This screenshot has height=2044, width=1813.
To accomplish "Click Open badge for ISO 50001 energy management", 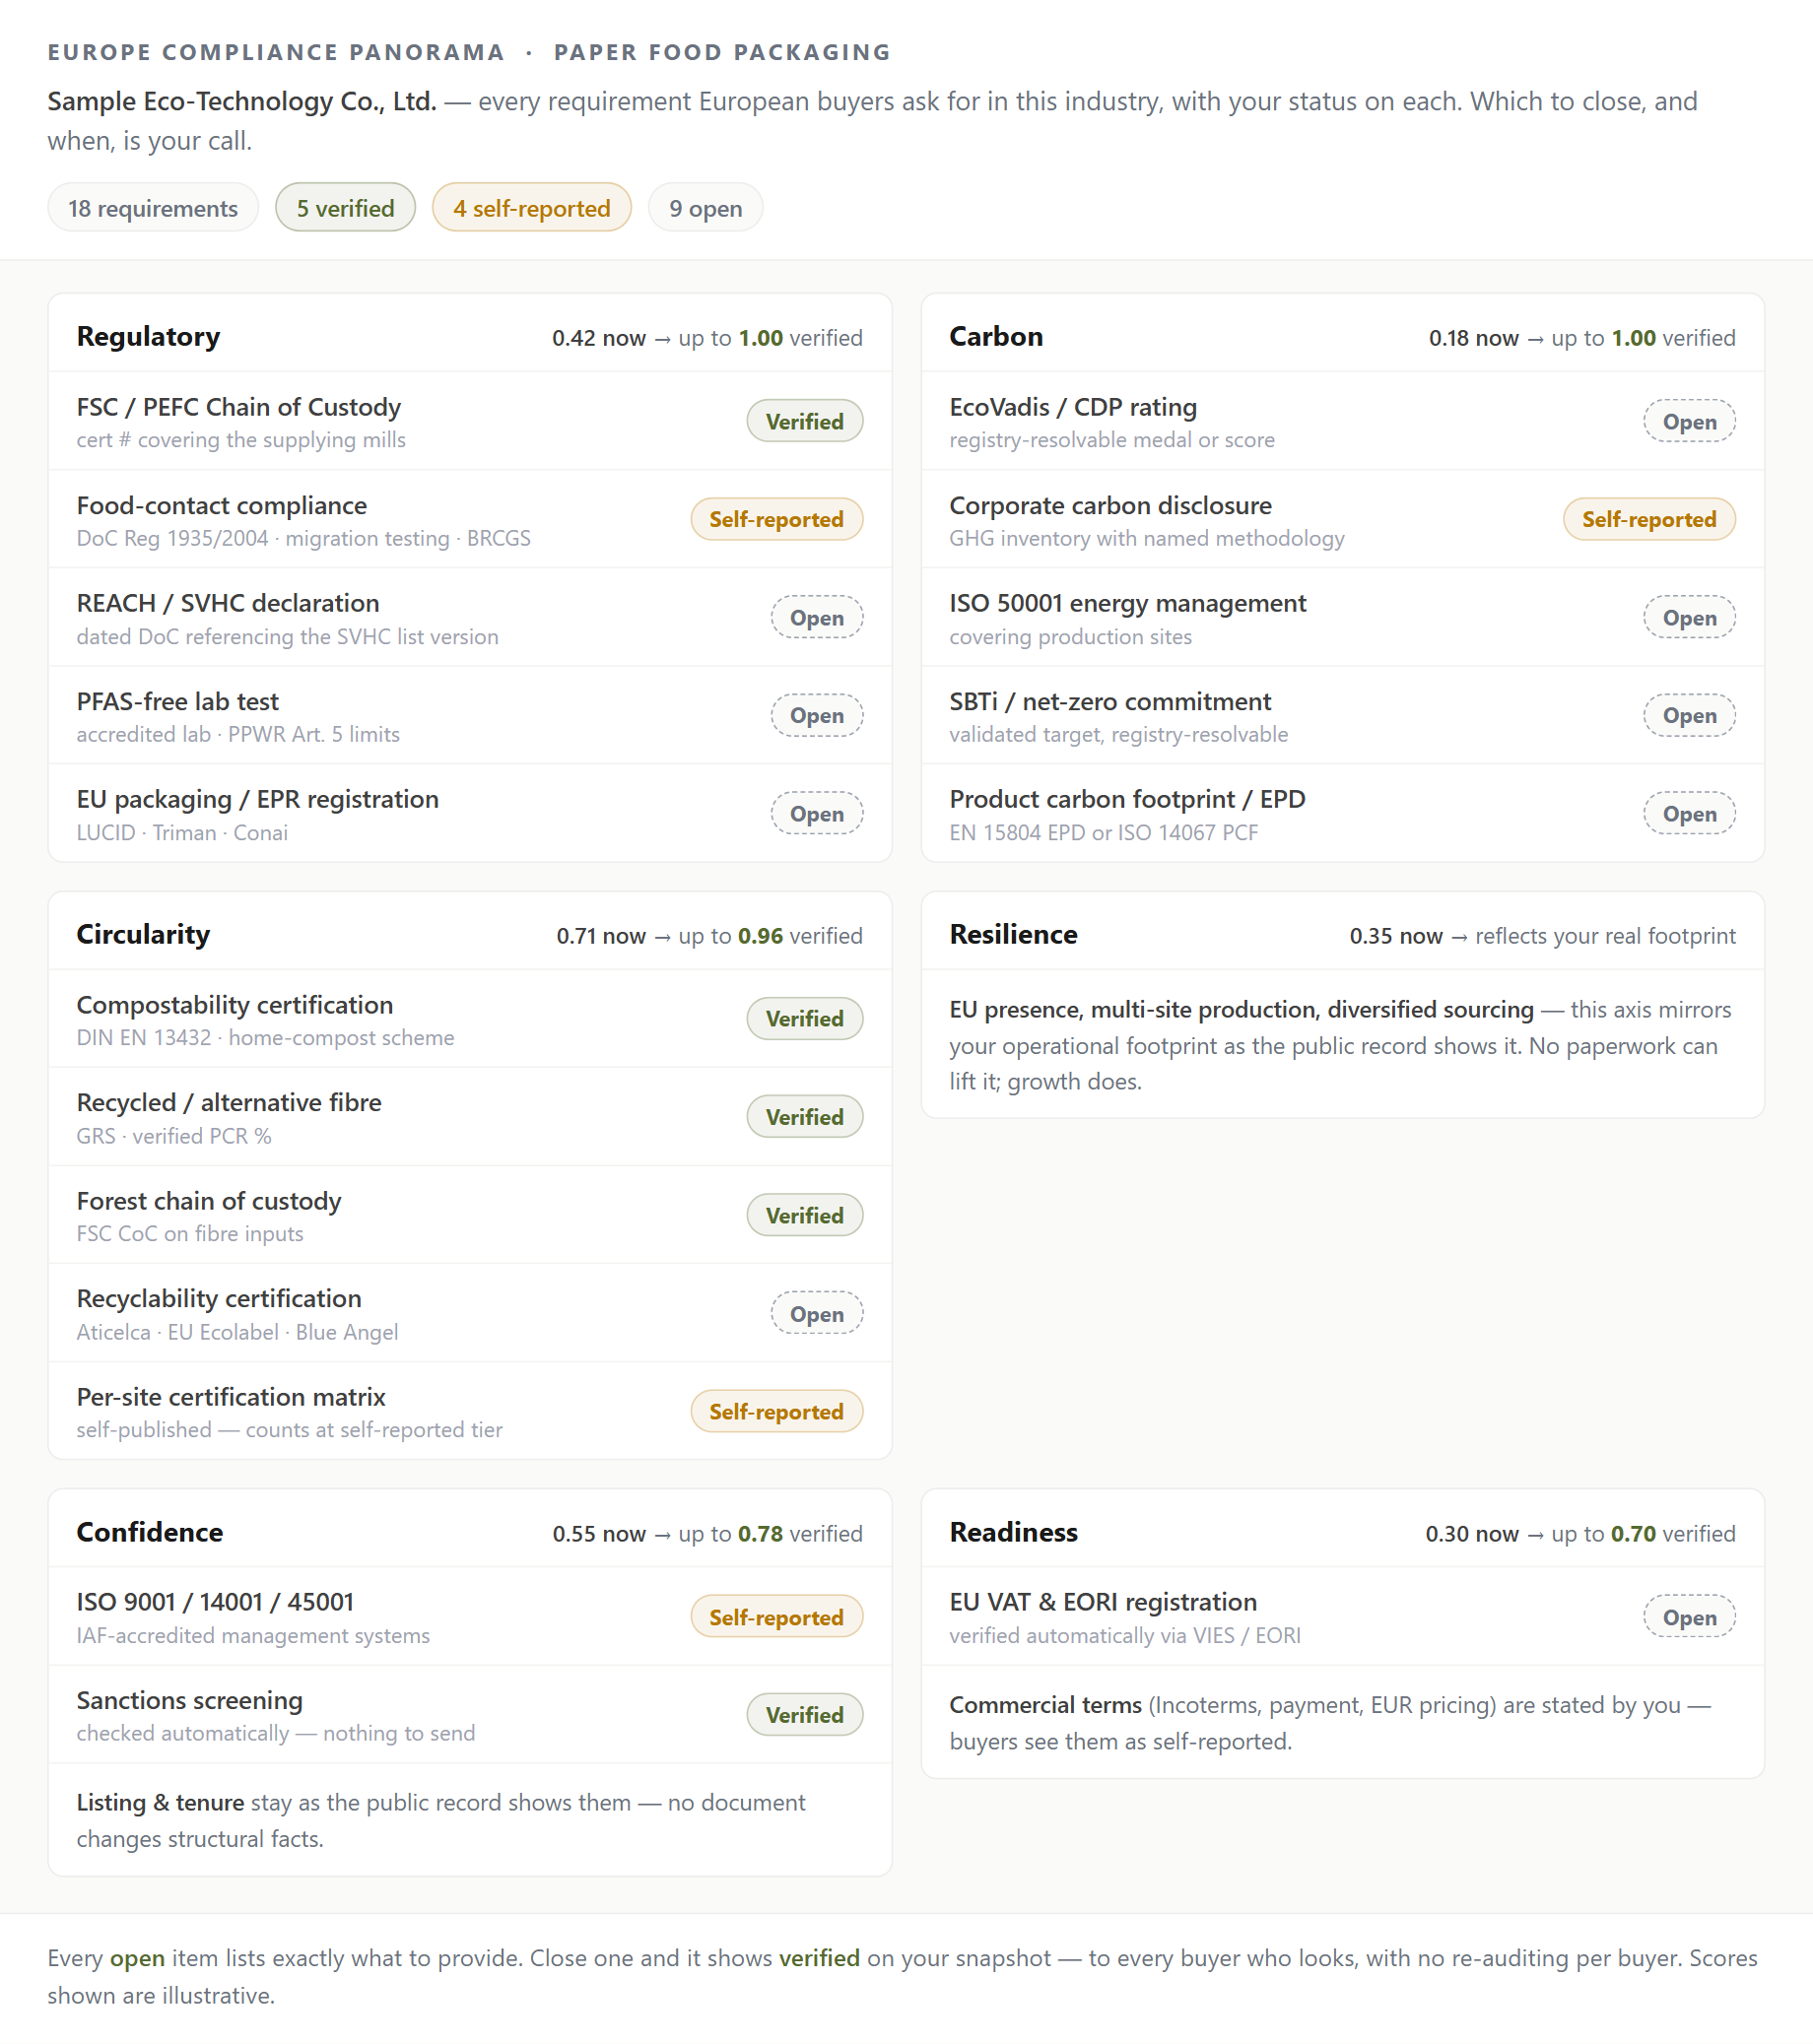I will [1689, 617].
